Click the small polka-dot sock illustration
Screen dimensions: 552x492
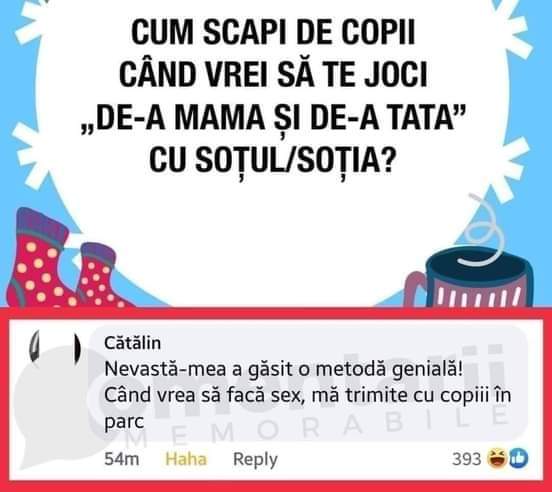coord(99,275)
